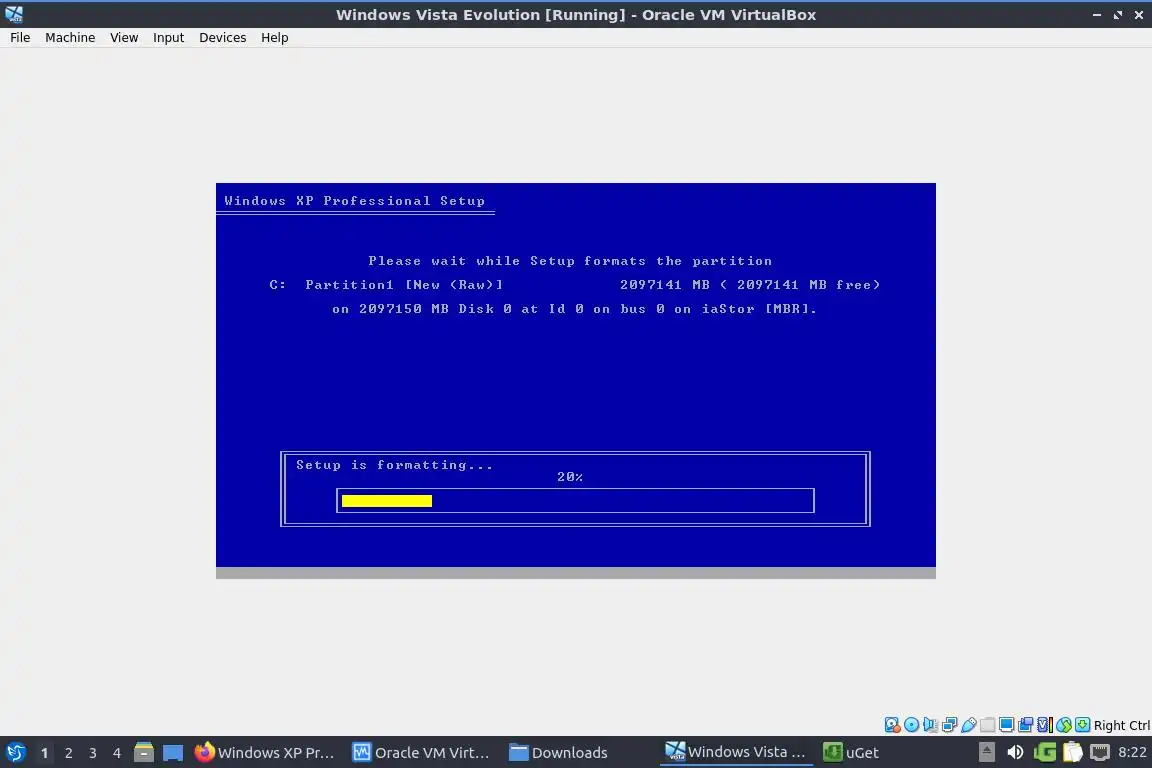Switch to workspace 2
Image resolution: width=1152 pixels, height=768 pixels.
coord(68,753)
